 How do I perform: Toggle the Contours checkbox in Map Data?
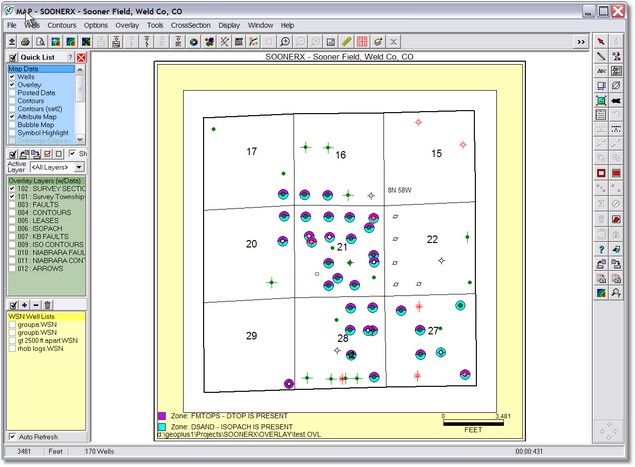[x=12, y=101]
